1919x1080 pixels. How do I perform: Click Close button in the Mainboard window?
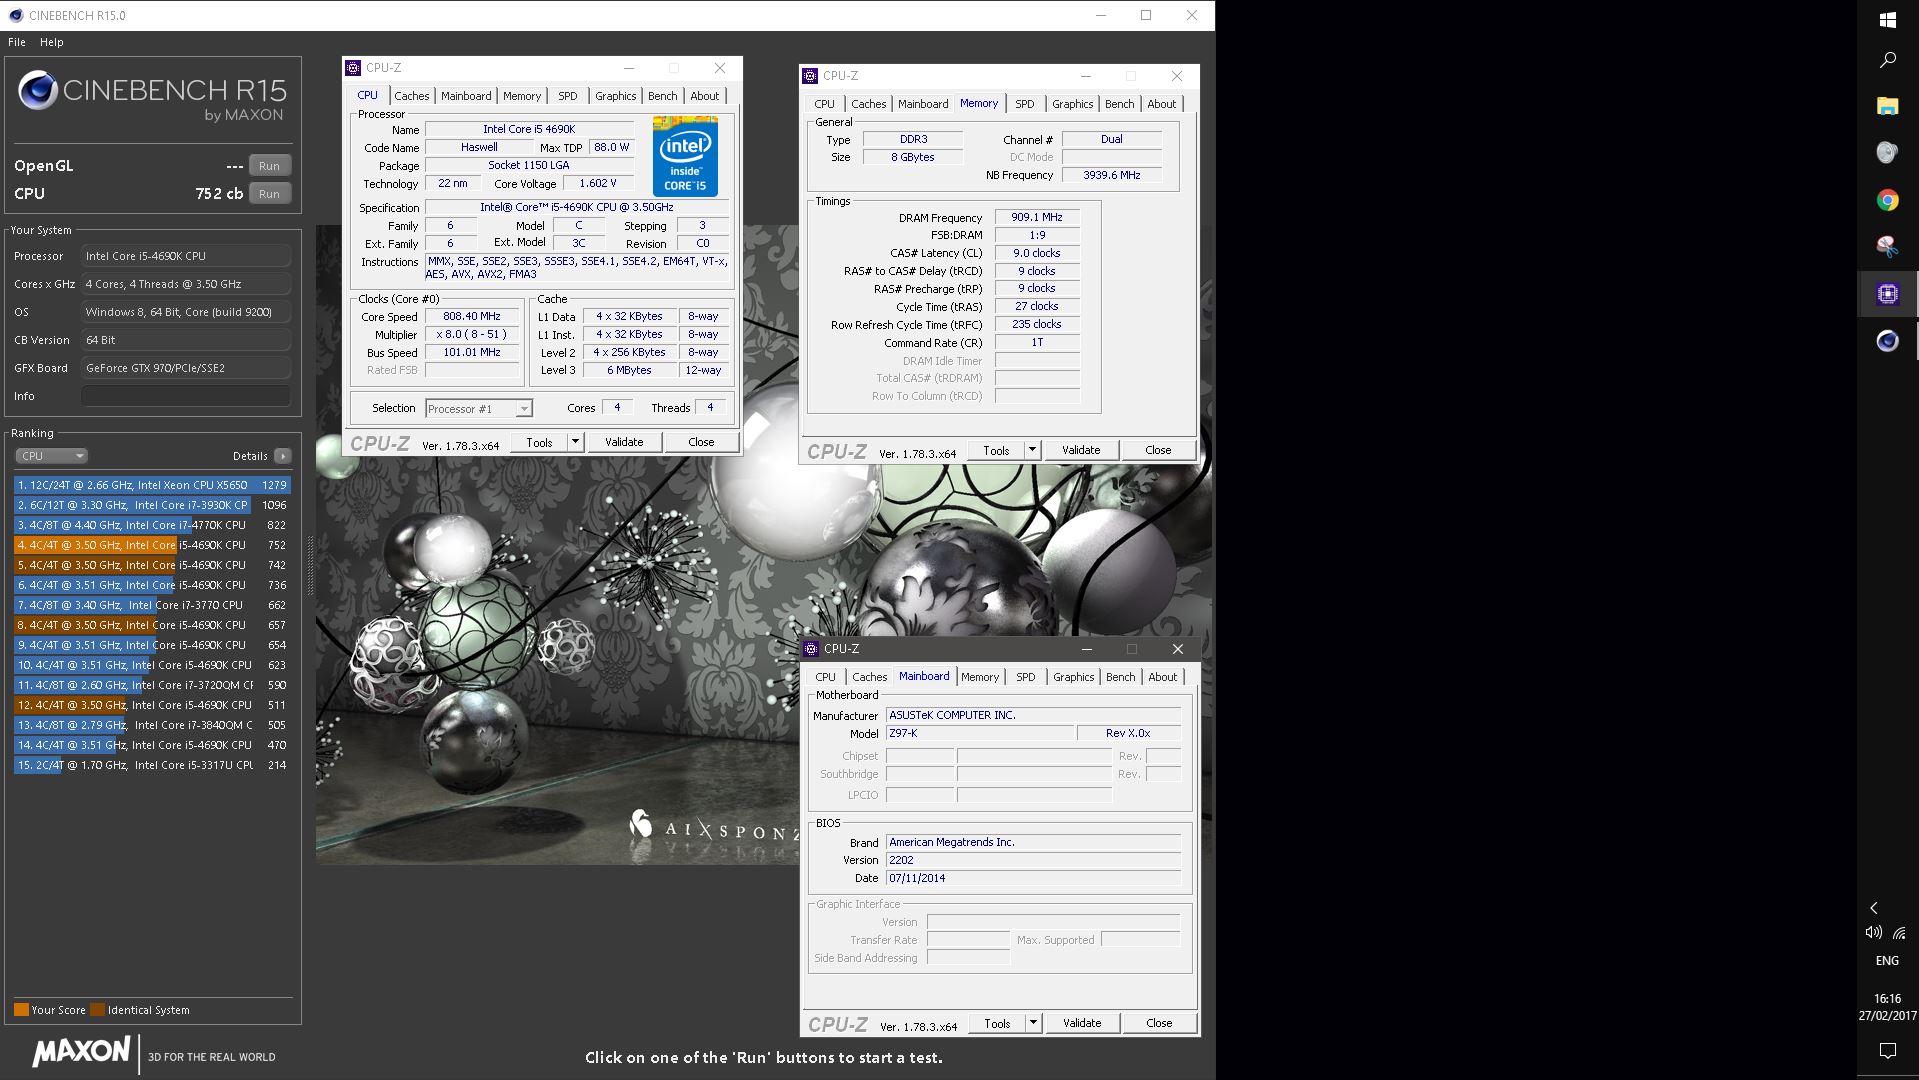coord(1159,1023)
